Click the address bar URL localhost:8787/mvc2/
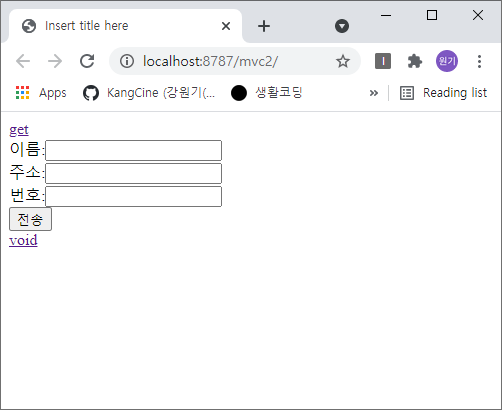Viewport: 502px width, 410px height. [x=210, y=61]
